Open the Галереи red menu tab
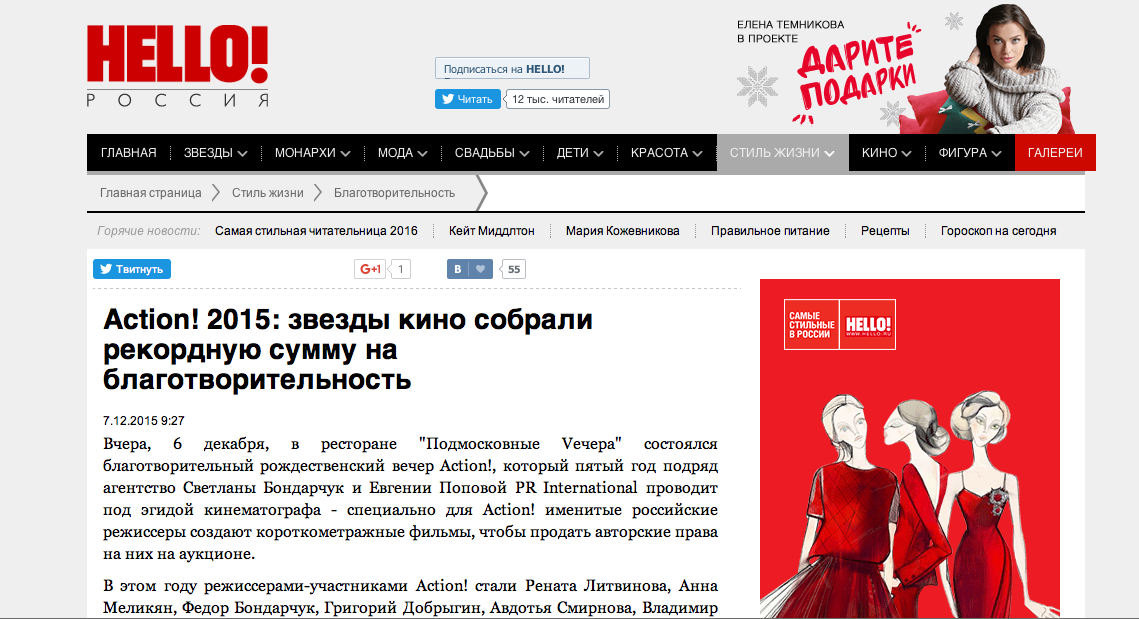The image size is (1139, 619). point(1055,153)
